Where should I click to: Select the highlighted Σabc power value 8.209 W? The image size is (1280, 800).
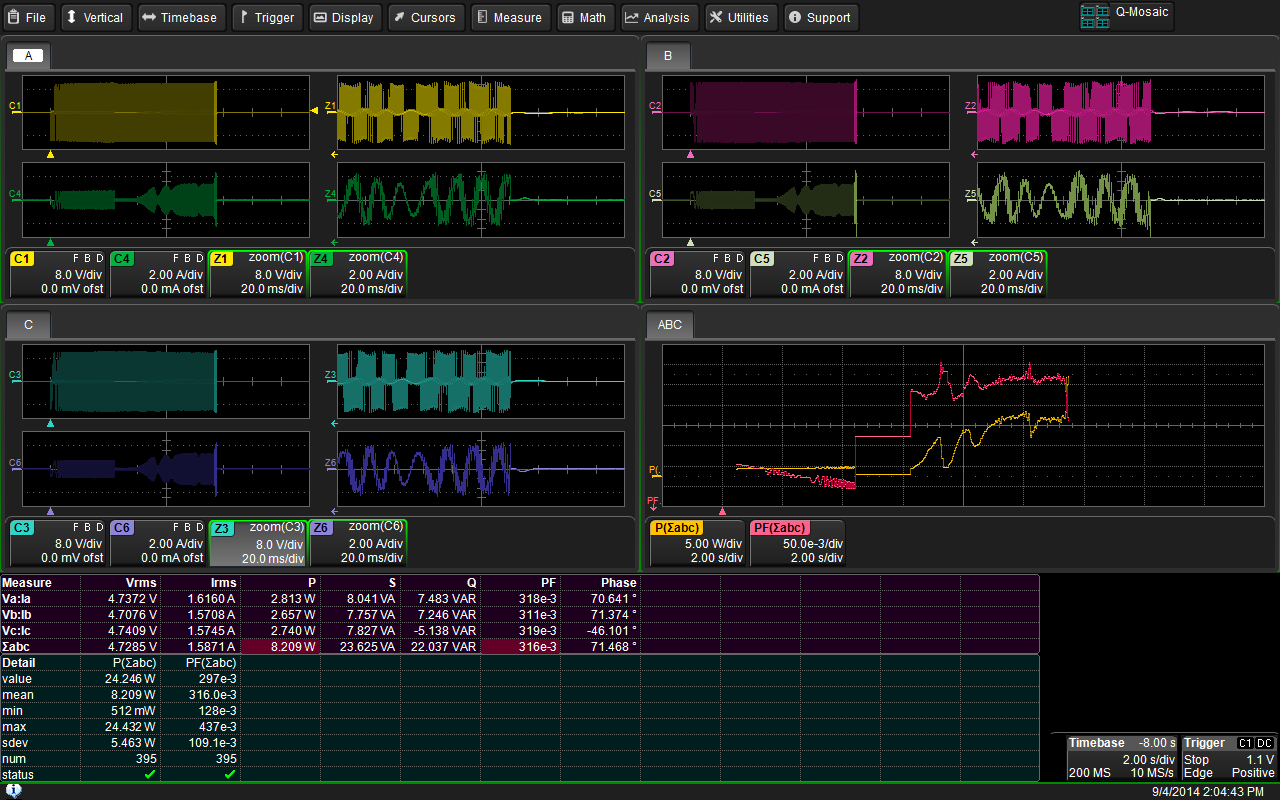[280, 646]
